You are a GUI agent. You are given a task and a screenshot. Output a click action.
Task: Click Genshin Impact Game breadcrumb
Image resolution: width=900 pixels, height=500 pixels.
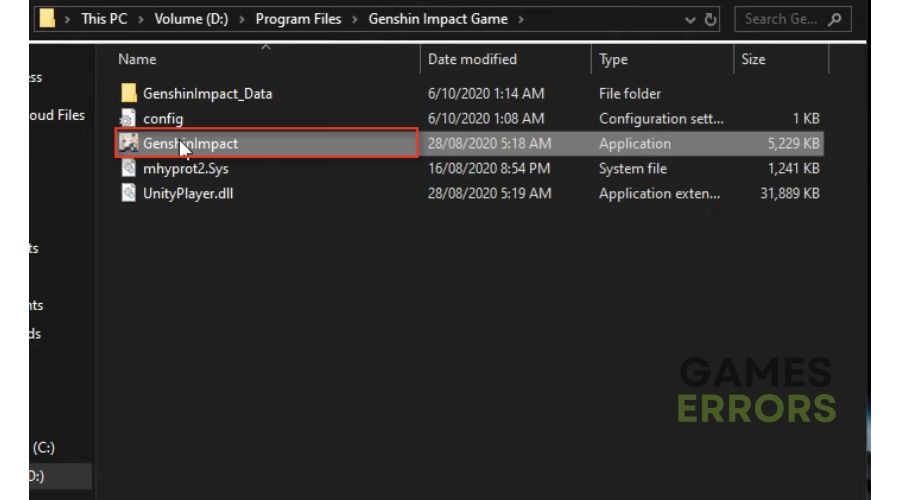438,19
